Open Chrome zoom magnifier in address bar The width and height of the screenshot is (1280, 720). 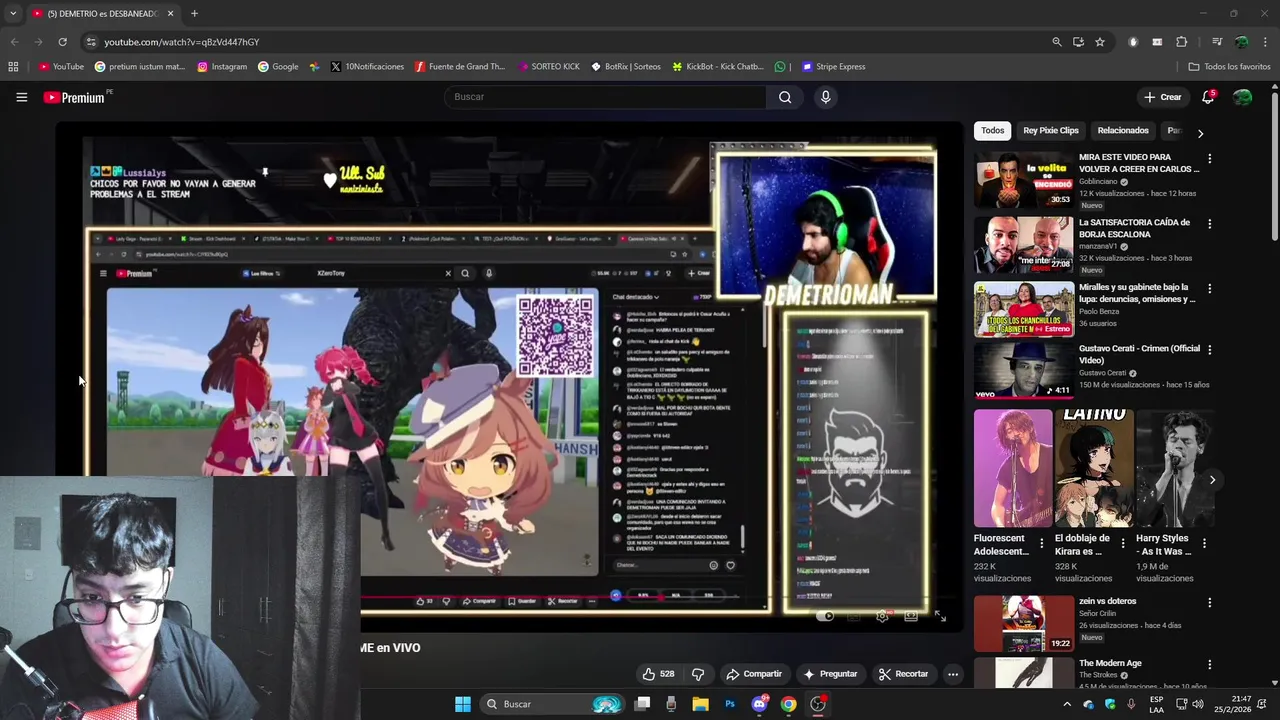1057,42
